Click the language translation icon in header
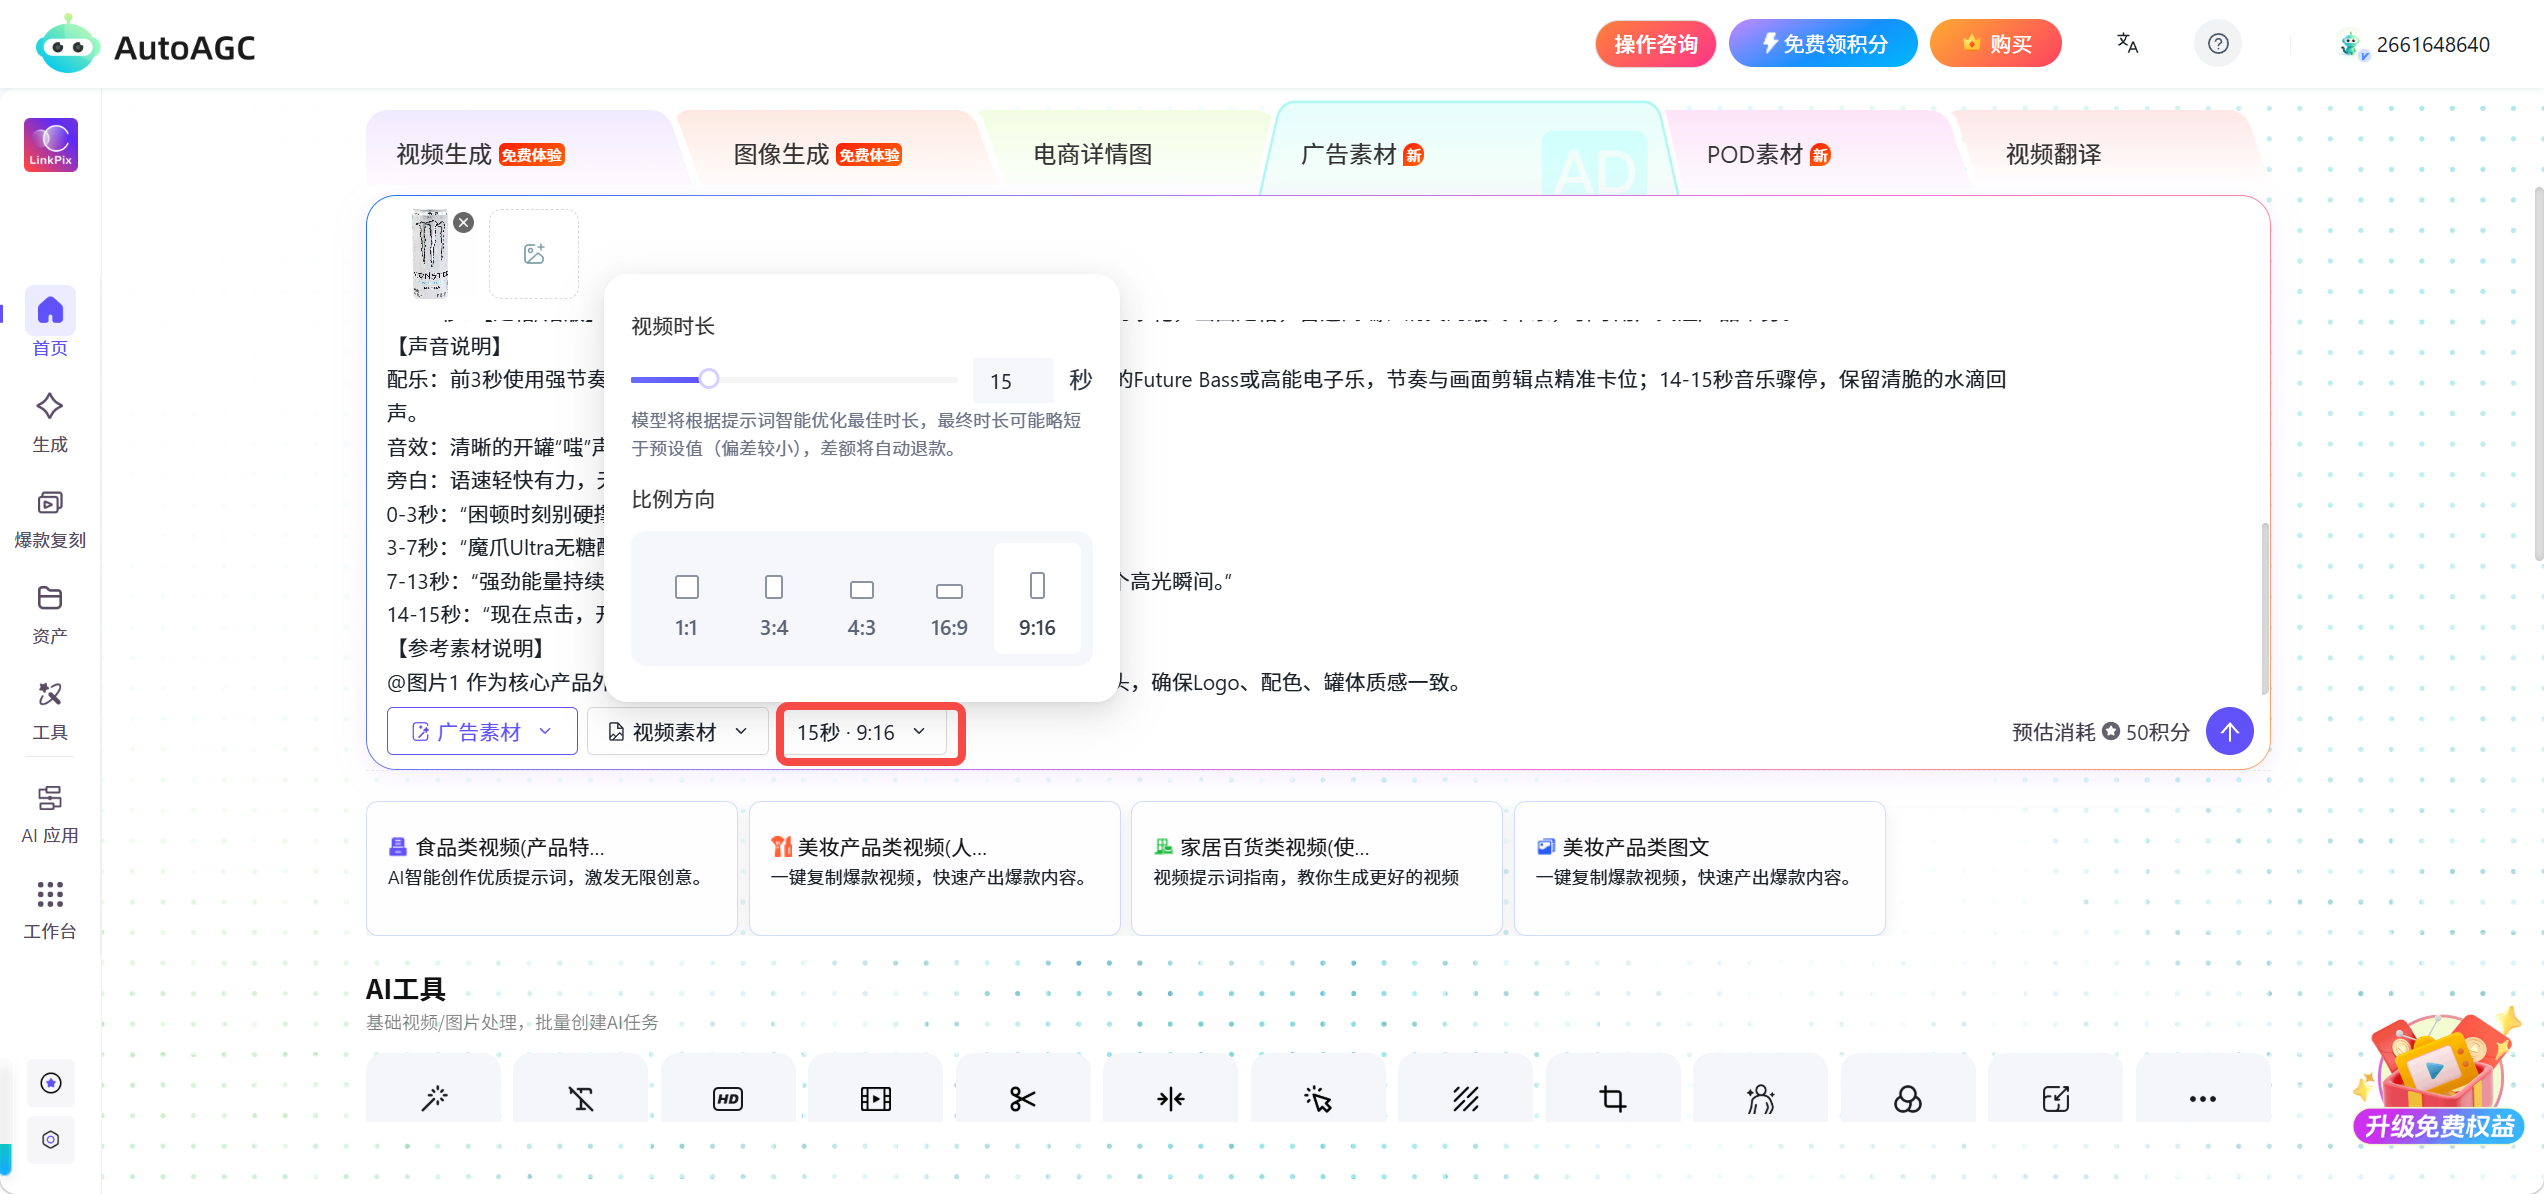 coord(2127,44)
